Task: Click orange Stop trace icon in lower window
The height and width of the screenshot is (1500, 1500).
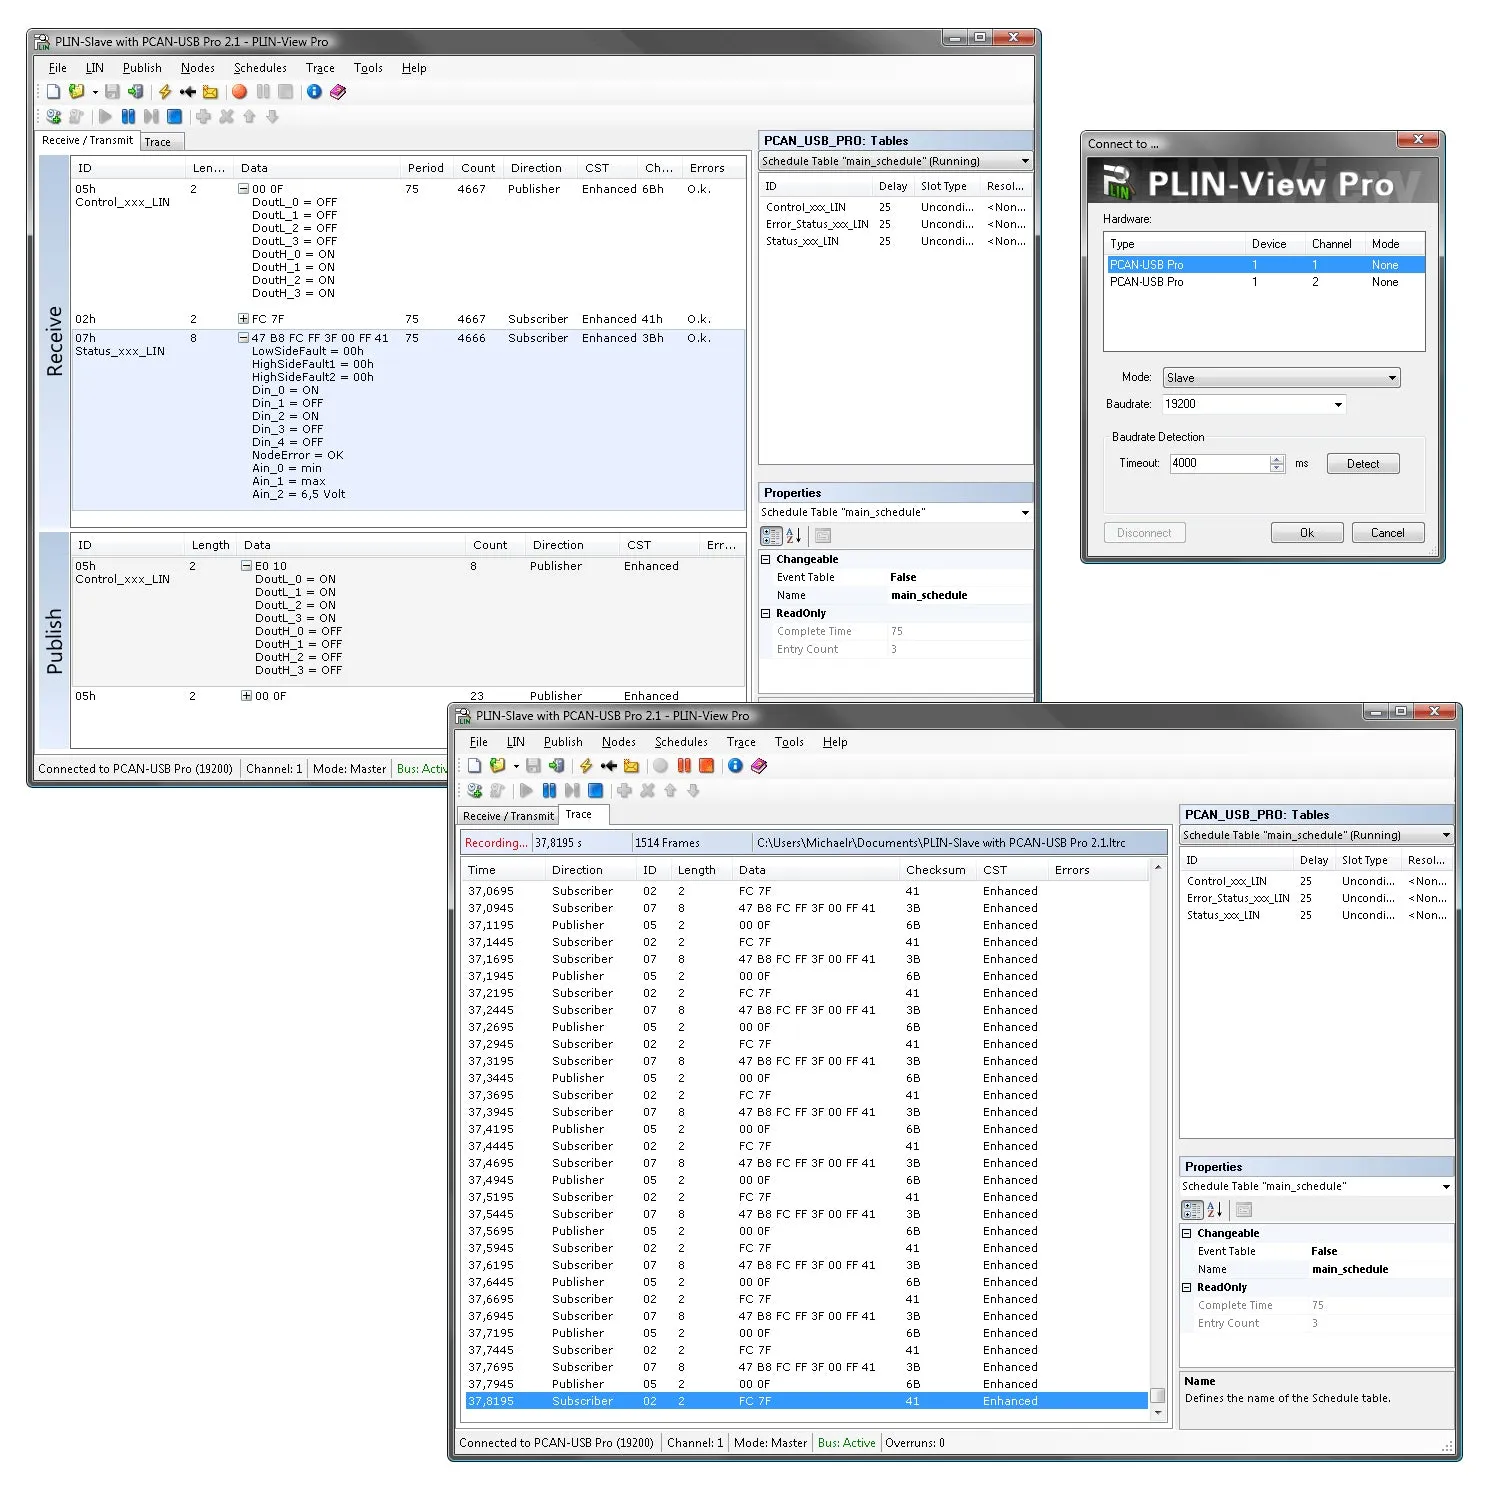Action: tap(706, 766)
